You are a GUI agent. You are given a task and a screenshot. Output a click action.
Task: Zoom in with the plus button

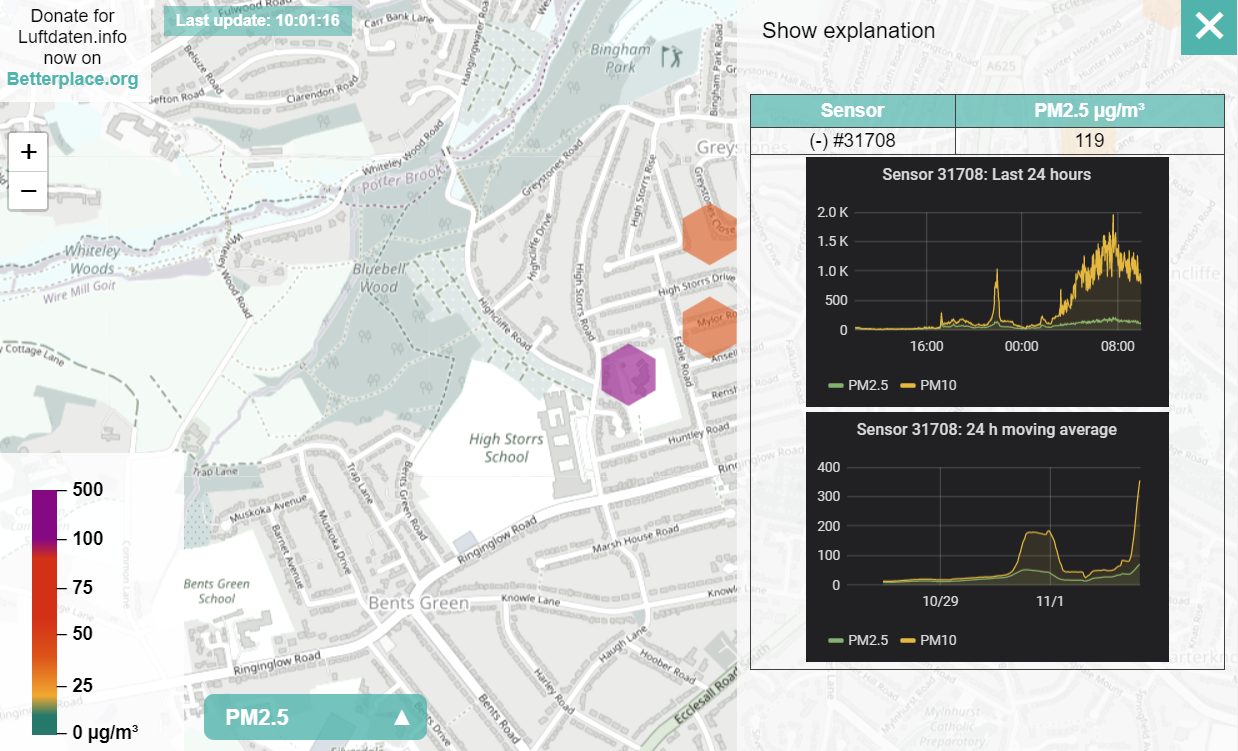(x=29, y=152)
